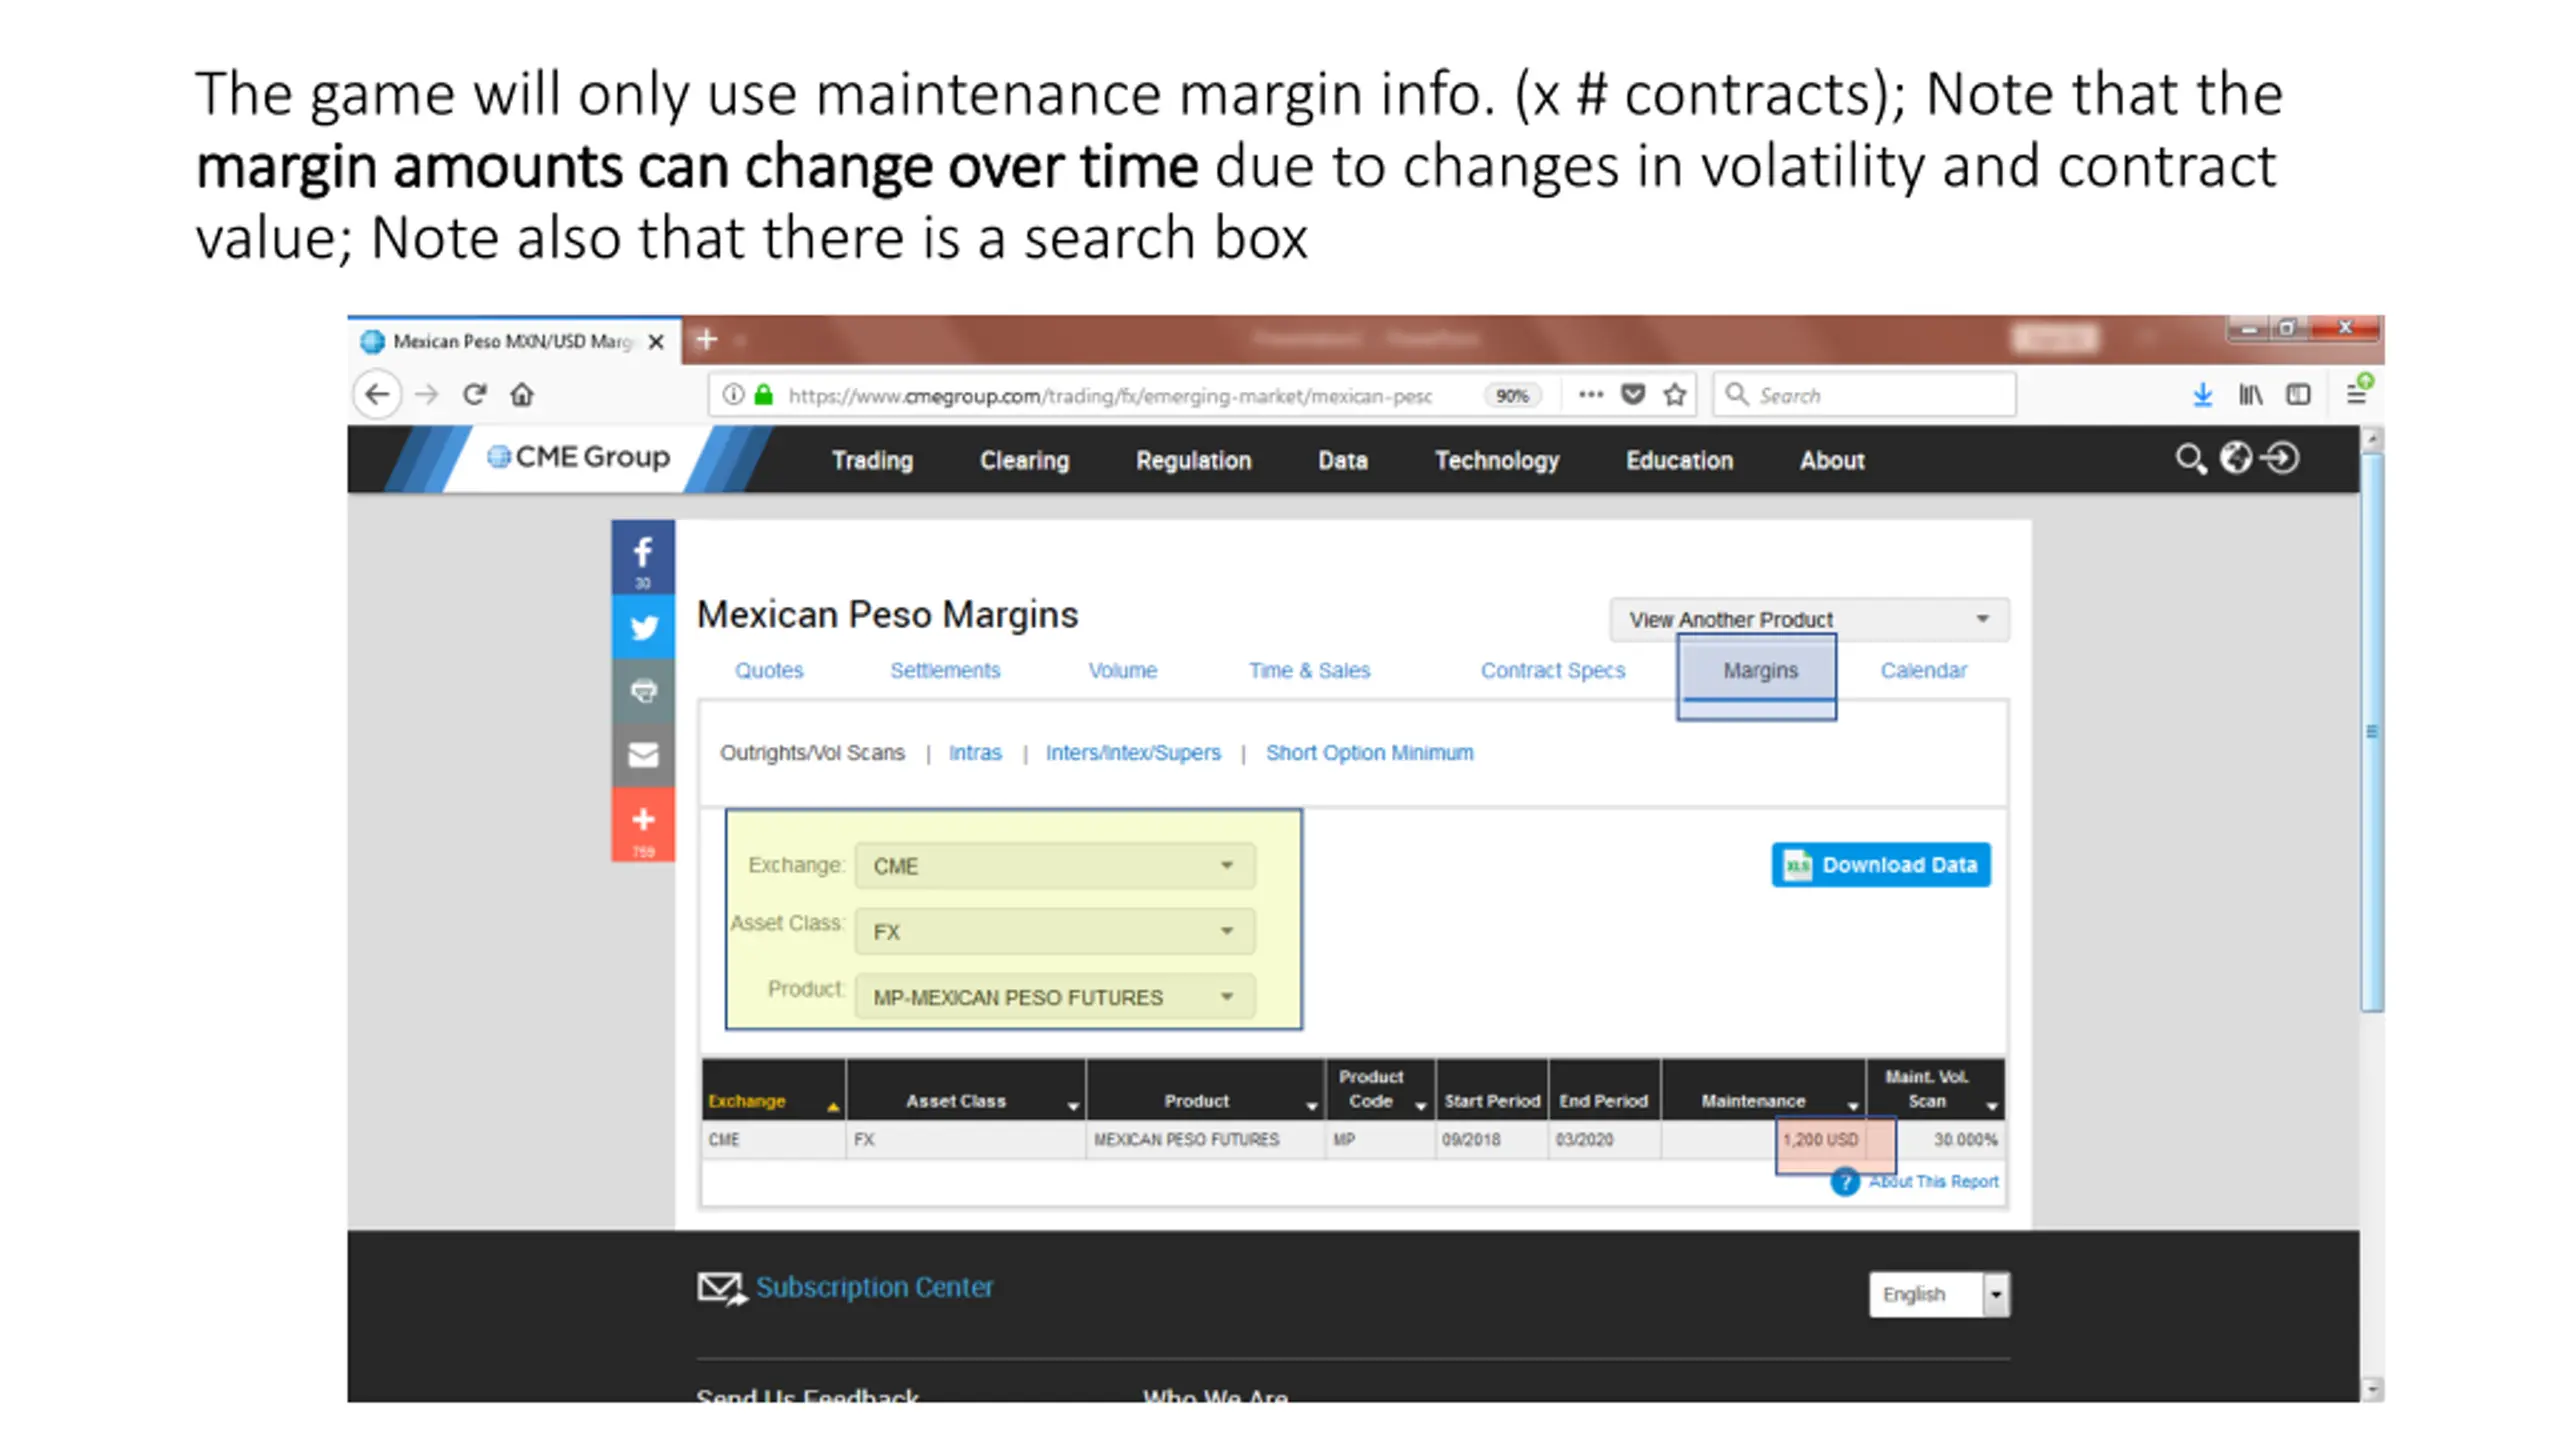Open the CME site search magnifier
The image size is (2560, 1440).
[2190, 459]
